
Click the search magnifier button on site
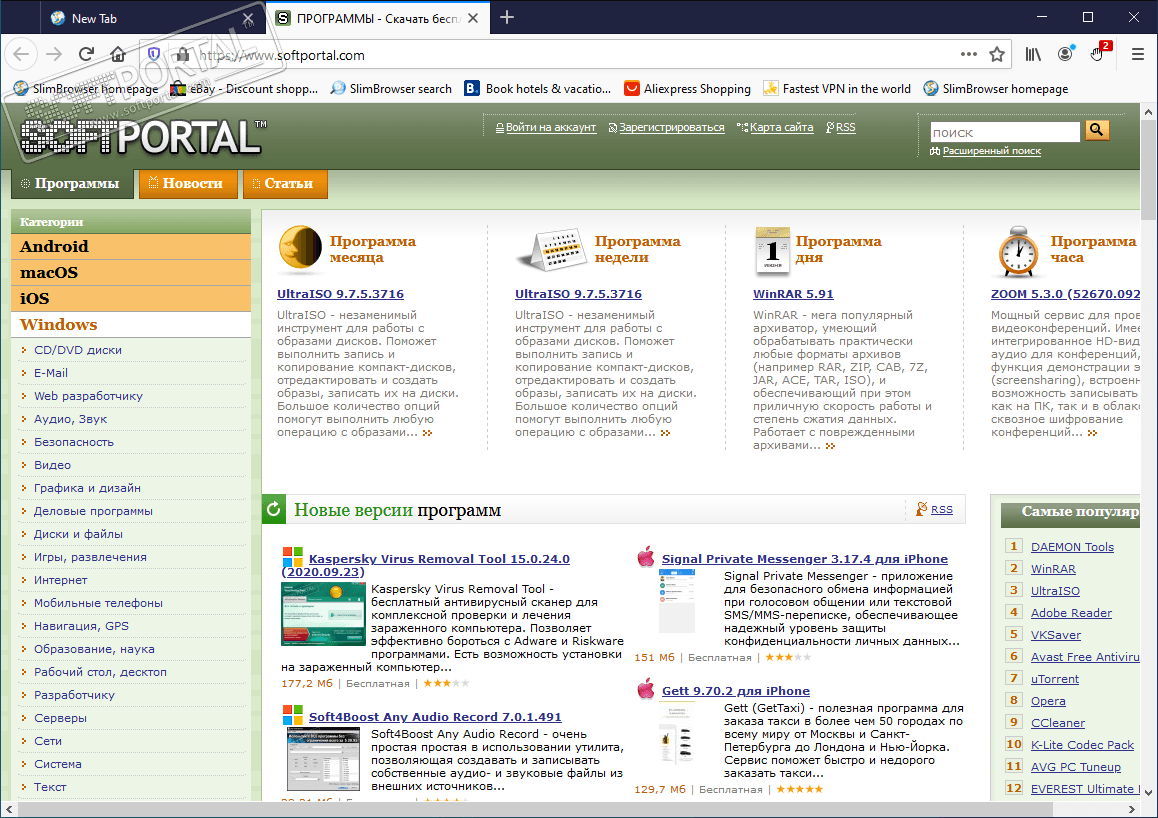[x=1097, y=131]
